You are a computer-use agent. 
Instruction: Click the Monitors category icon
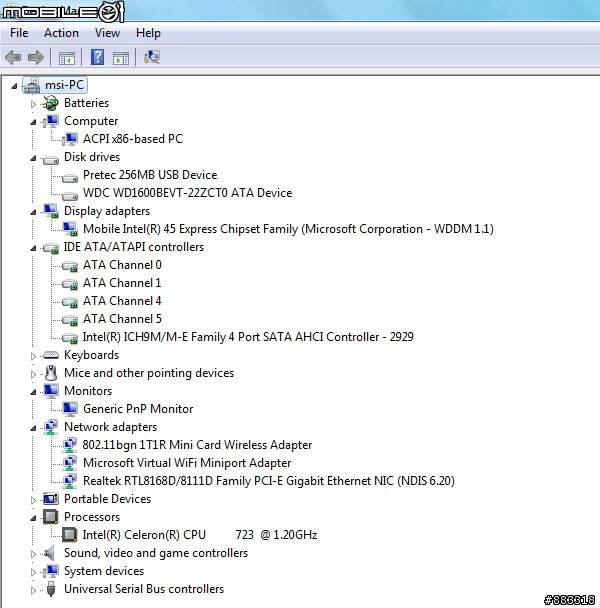click(x=51, y=391)
